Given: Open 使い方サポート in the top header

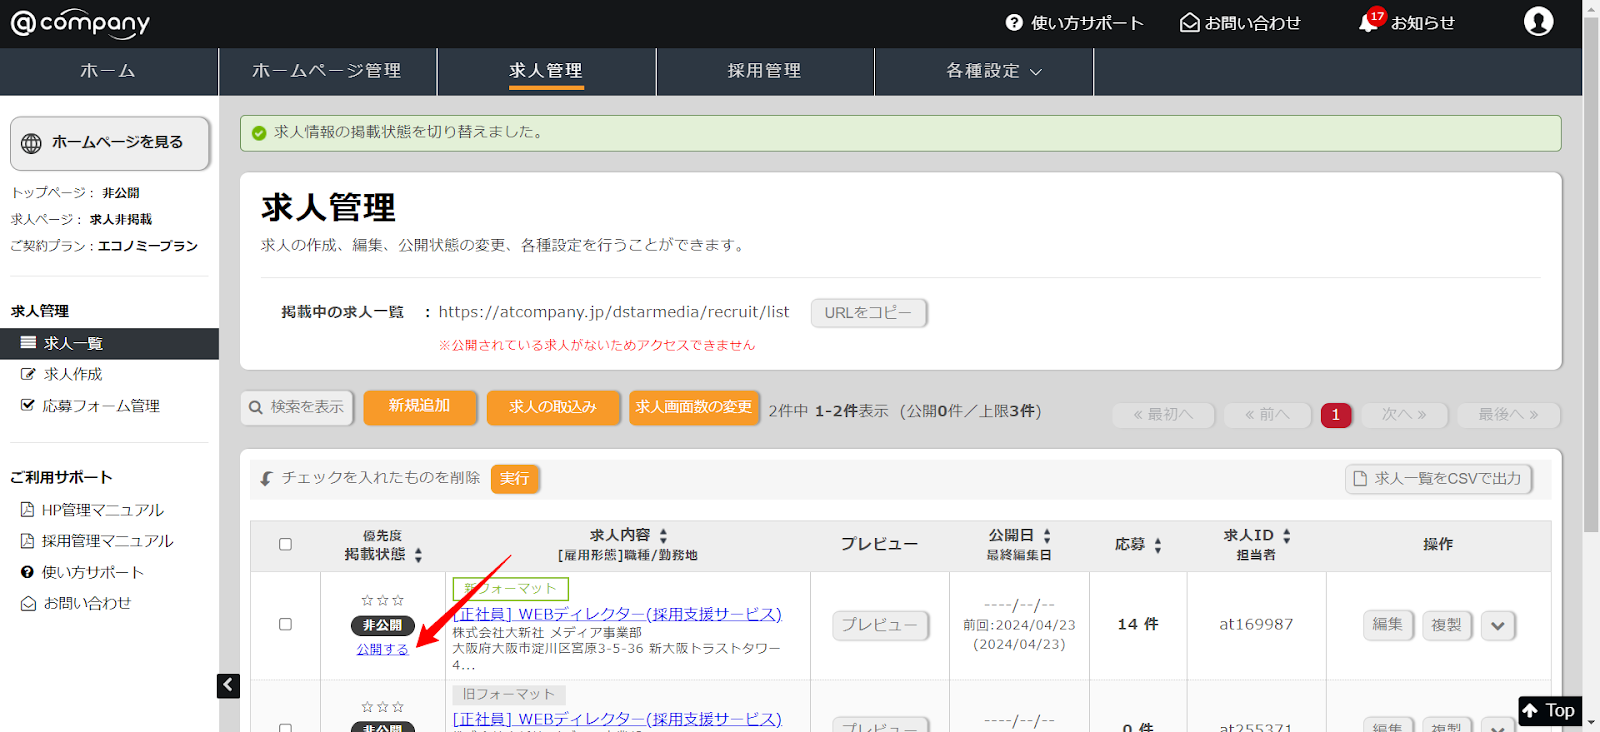Looking at the screenshot, I should (x=1074, y=22).
